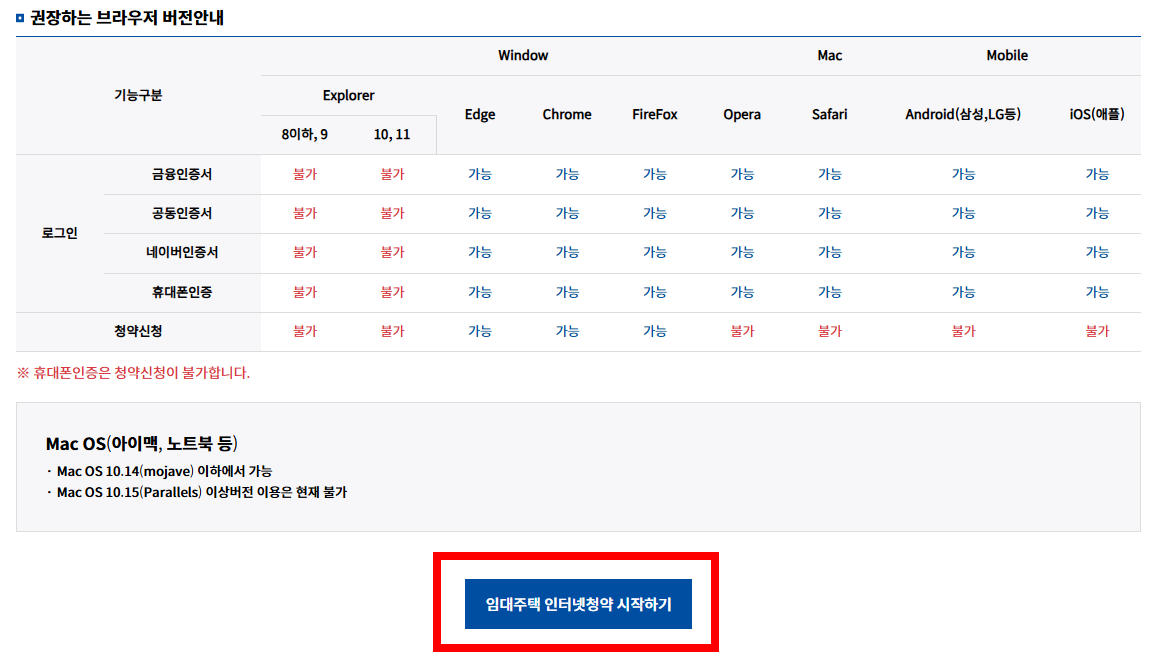Click the 로그인 row group label
This screenshot has width=1159, height=663.
60,233
